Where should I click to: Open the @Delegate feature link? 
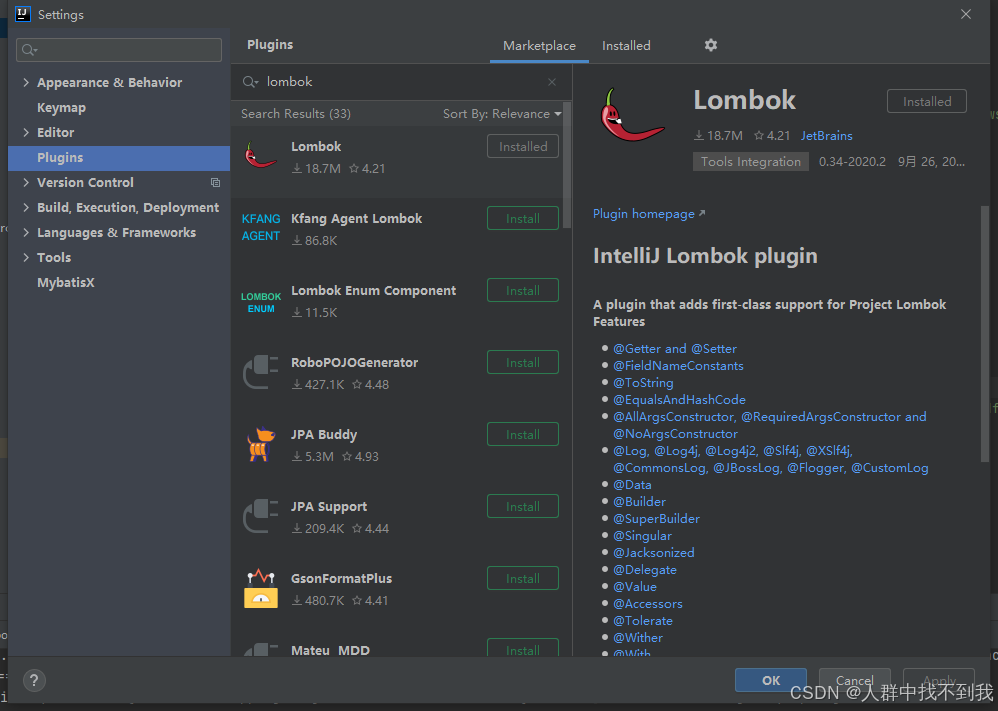(x=645, y=570)
